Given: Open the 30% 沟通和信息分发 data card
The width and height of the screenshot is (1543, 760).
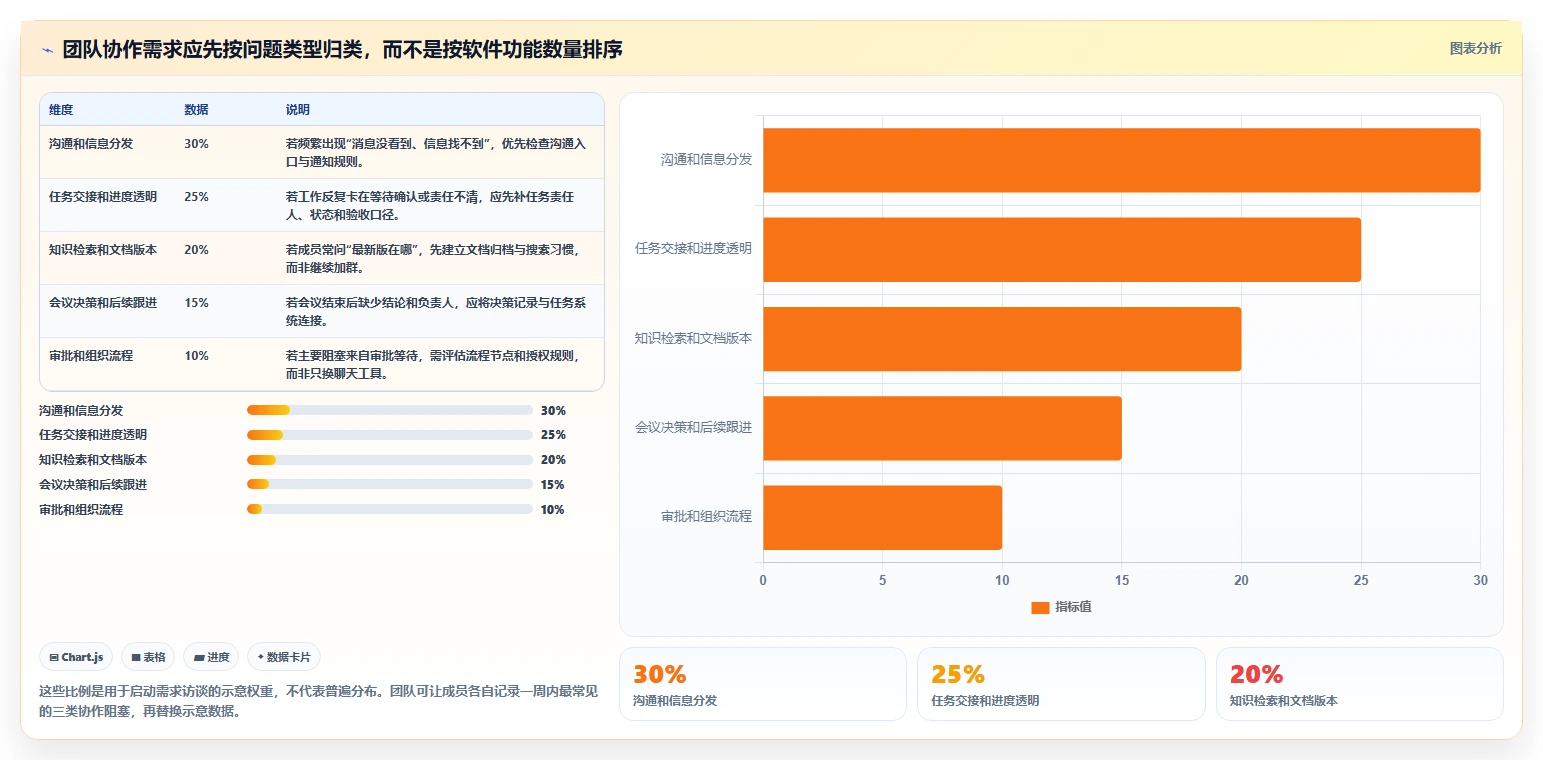Looking at the screenshot, I should 763,684.
